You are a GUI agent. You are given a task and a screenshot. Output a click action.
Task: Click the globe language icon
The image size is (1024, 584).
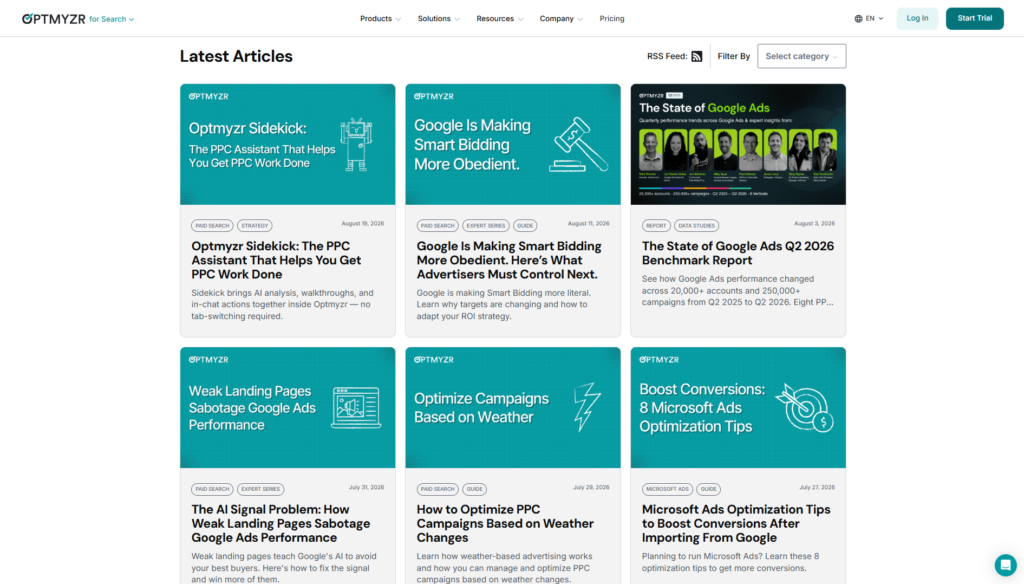(858, 19)
